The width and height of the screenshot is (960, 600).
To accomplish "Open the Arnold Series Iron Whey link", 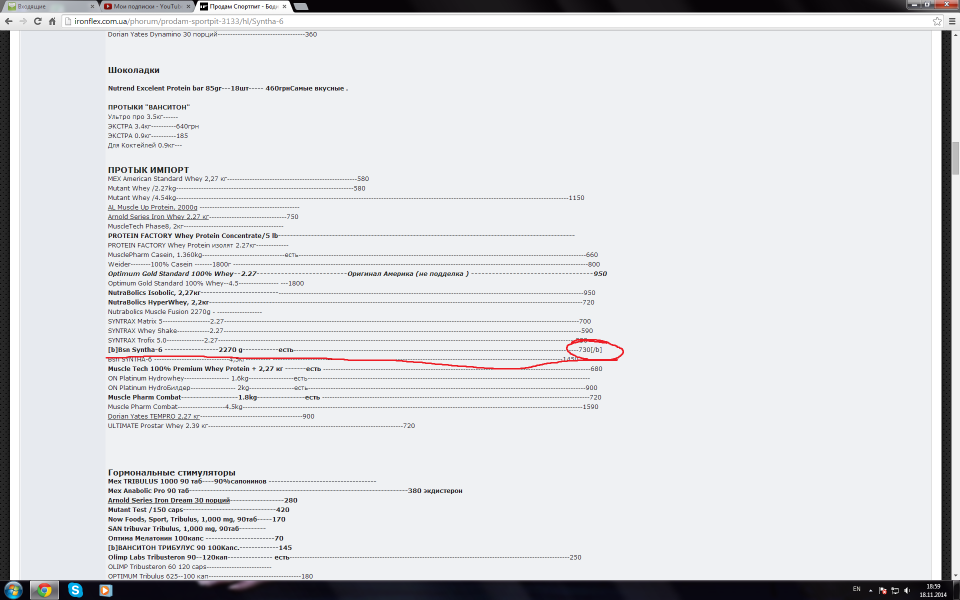I will [159, 216].
